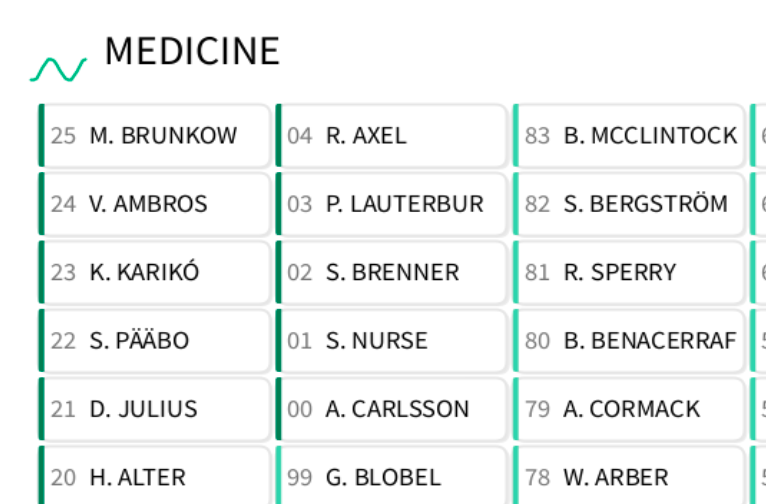
Task: Choose the S. Pääbo card
Action: pos(155,341)
